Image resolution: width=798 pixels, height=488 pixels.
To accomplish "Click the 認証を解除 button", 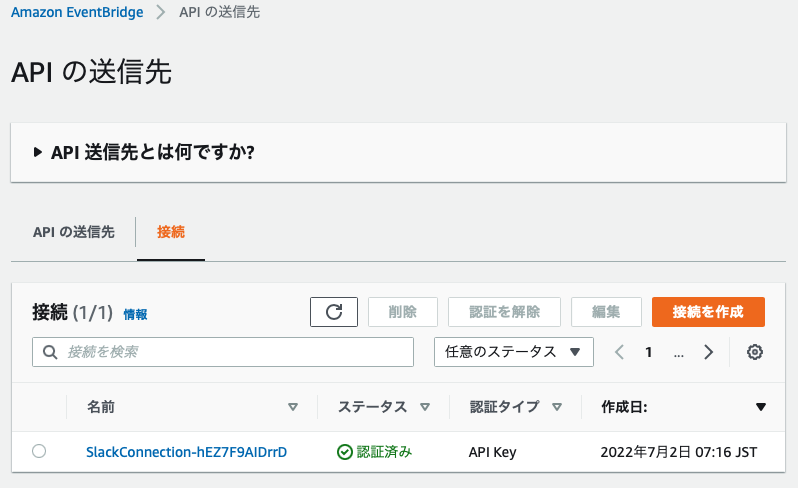I will [x=504, y=312].
